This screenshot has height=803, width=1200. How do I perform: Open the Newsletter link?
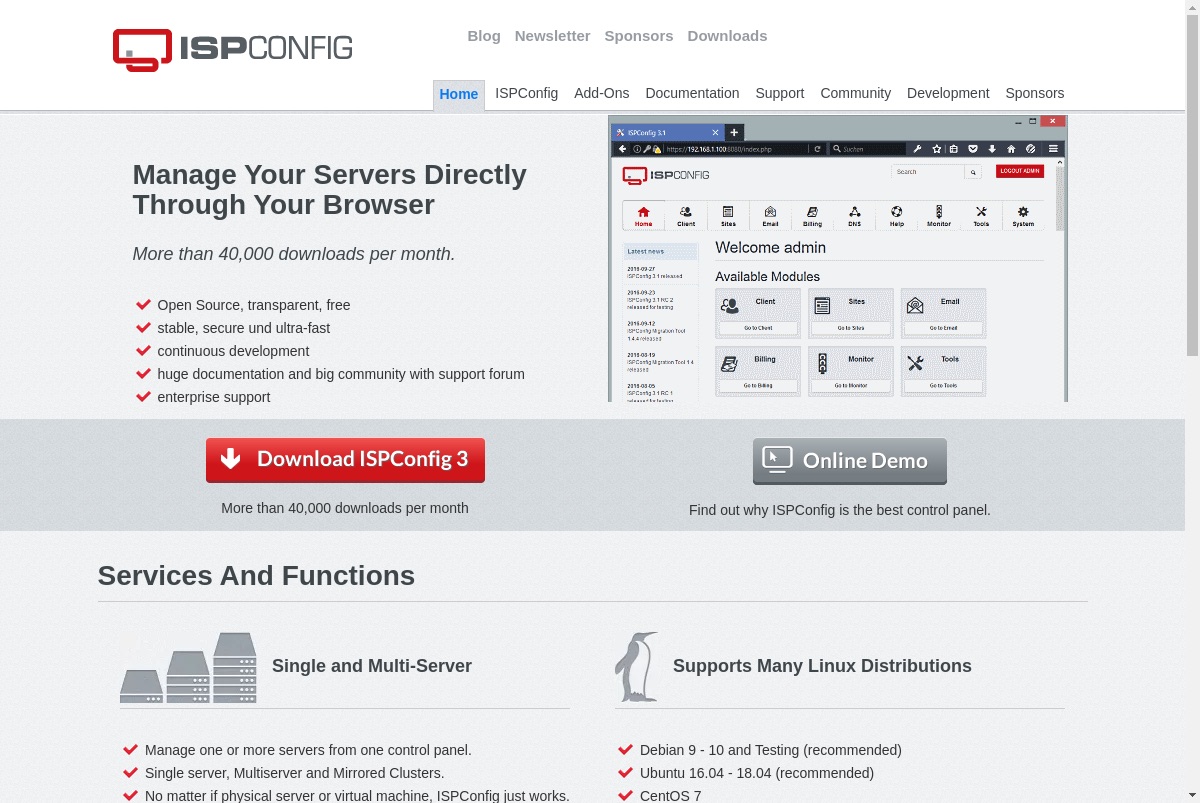[x=552, y=36]
